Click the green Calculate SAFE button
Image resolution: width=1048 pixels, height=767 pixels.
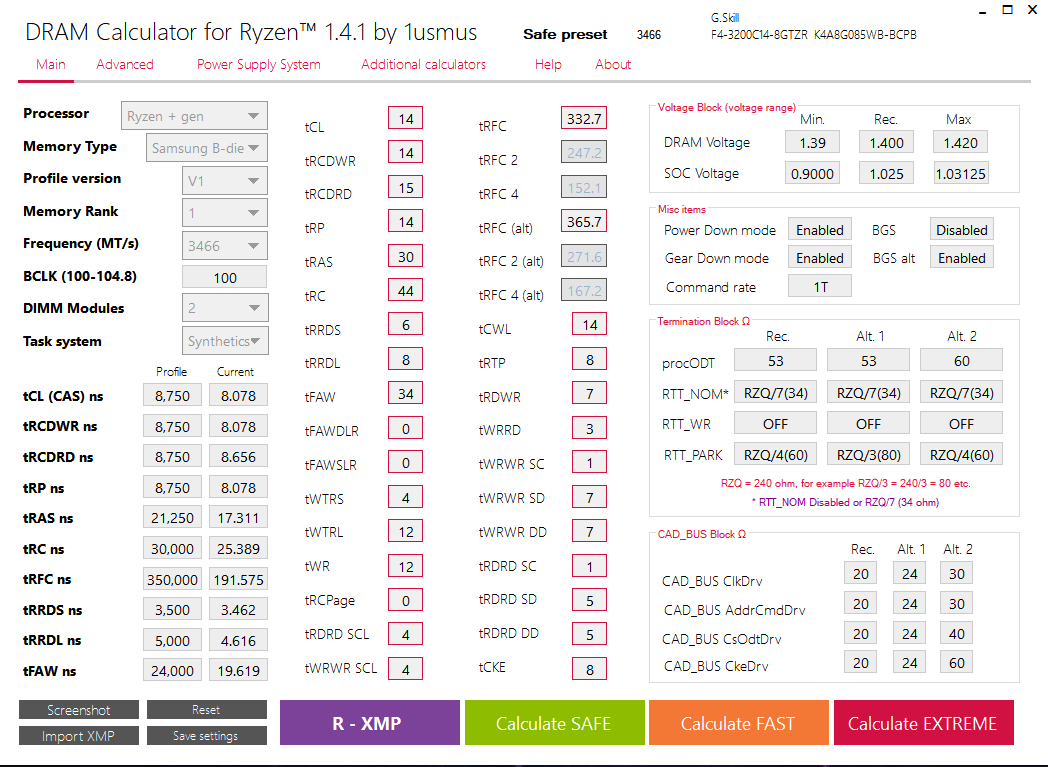point(555,723)
